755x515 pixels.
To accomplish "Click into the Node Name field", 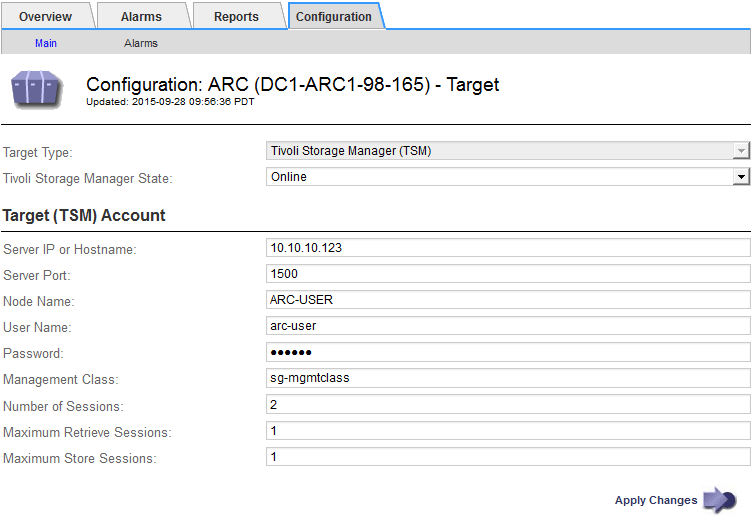I will [x=508, y=300].
